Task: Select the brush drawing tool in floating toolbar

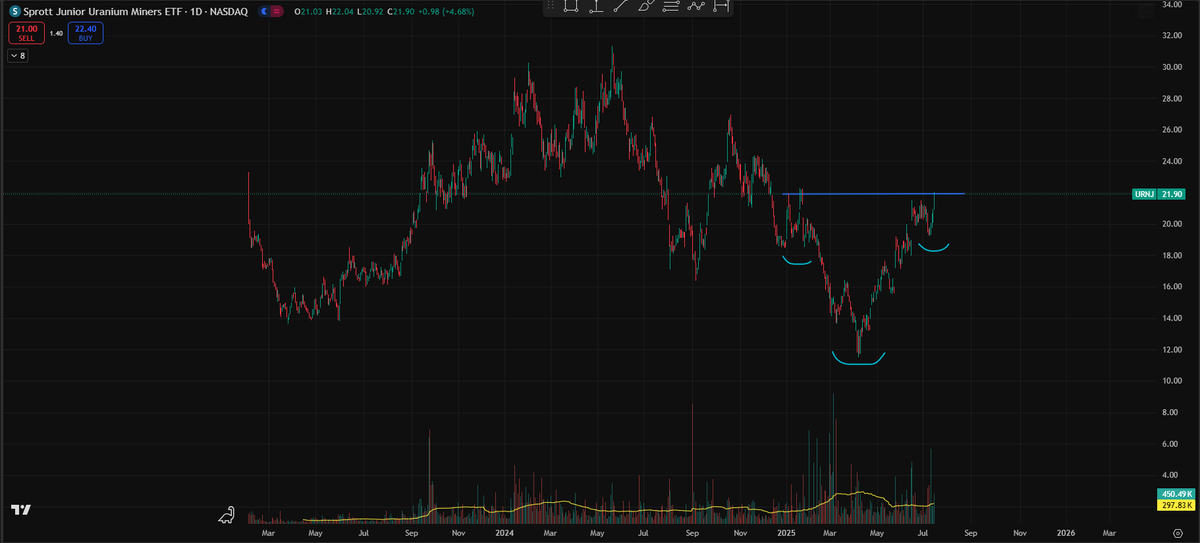Action: pyautogui.click(x=645, y=5)
